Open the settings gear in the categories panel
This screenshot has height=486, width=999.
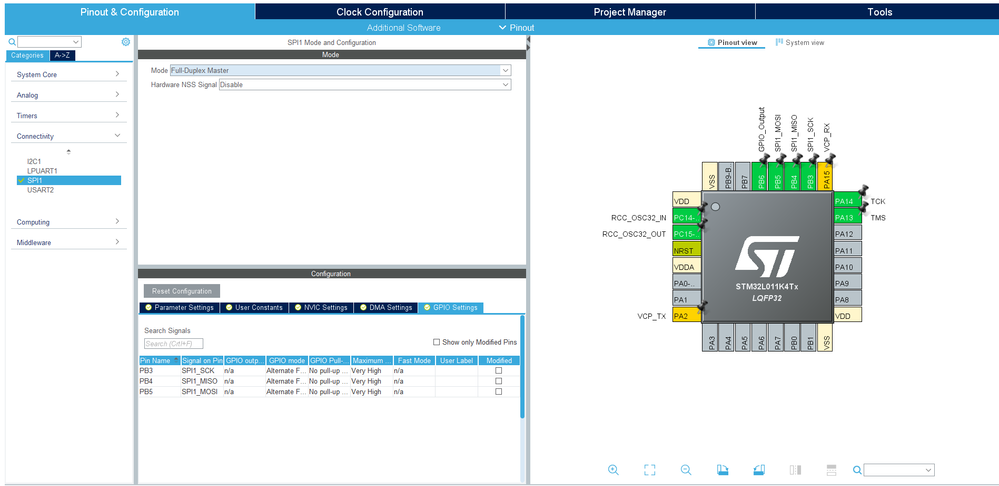click(x=126, y=41)
